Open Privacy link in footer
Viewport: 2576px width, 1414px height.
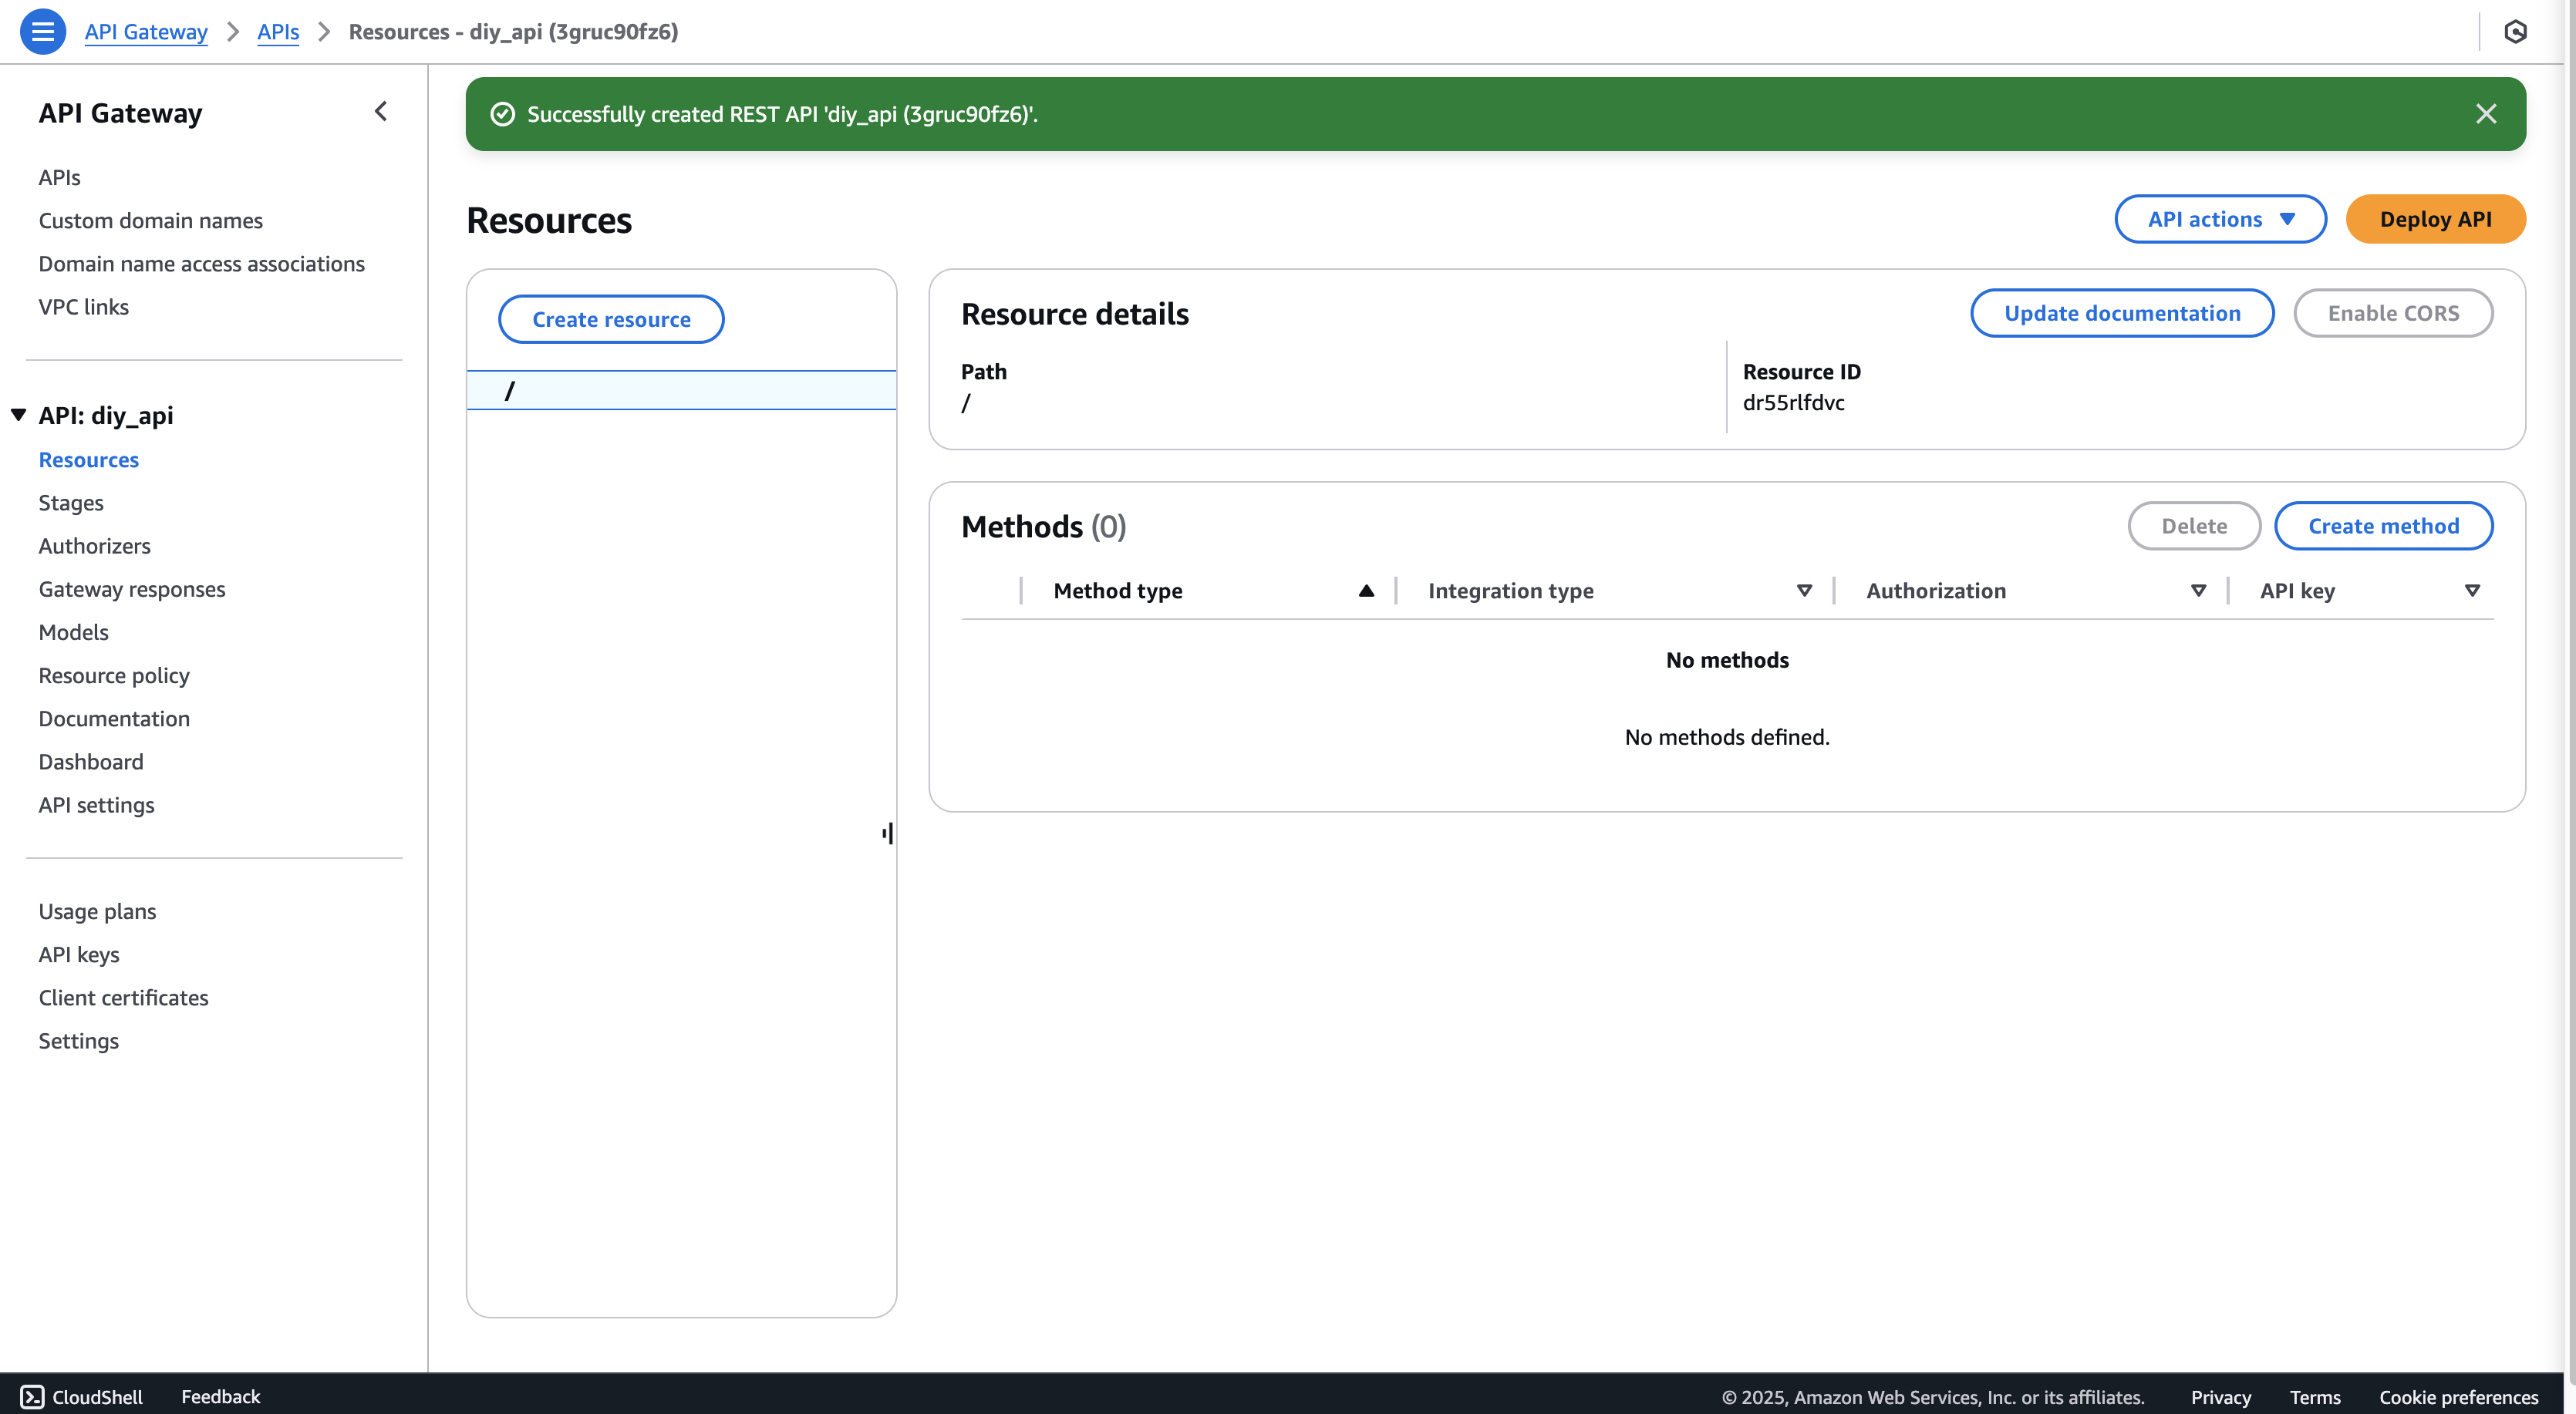[2221, 1397]
